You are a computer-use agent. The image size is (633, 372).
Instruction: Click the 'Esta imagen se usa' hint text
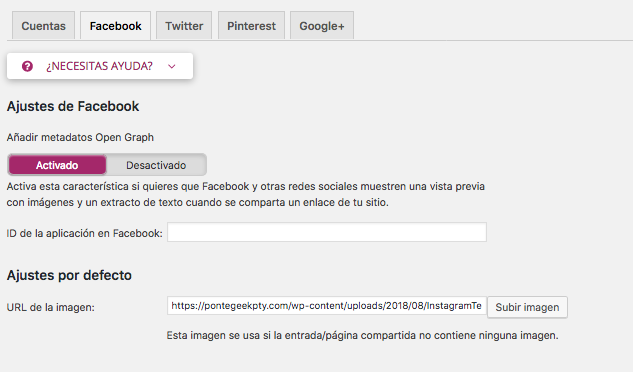(x=363, y=335)
